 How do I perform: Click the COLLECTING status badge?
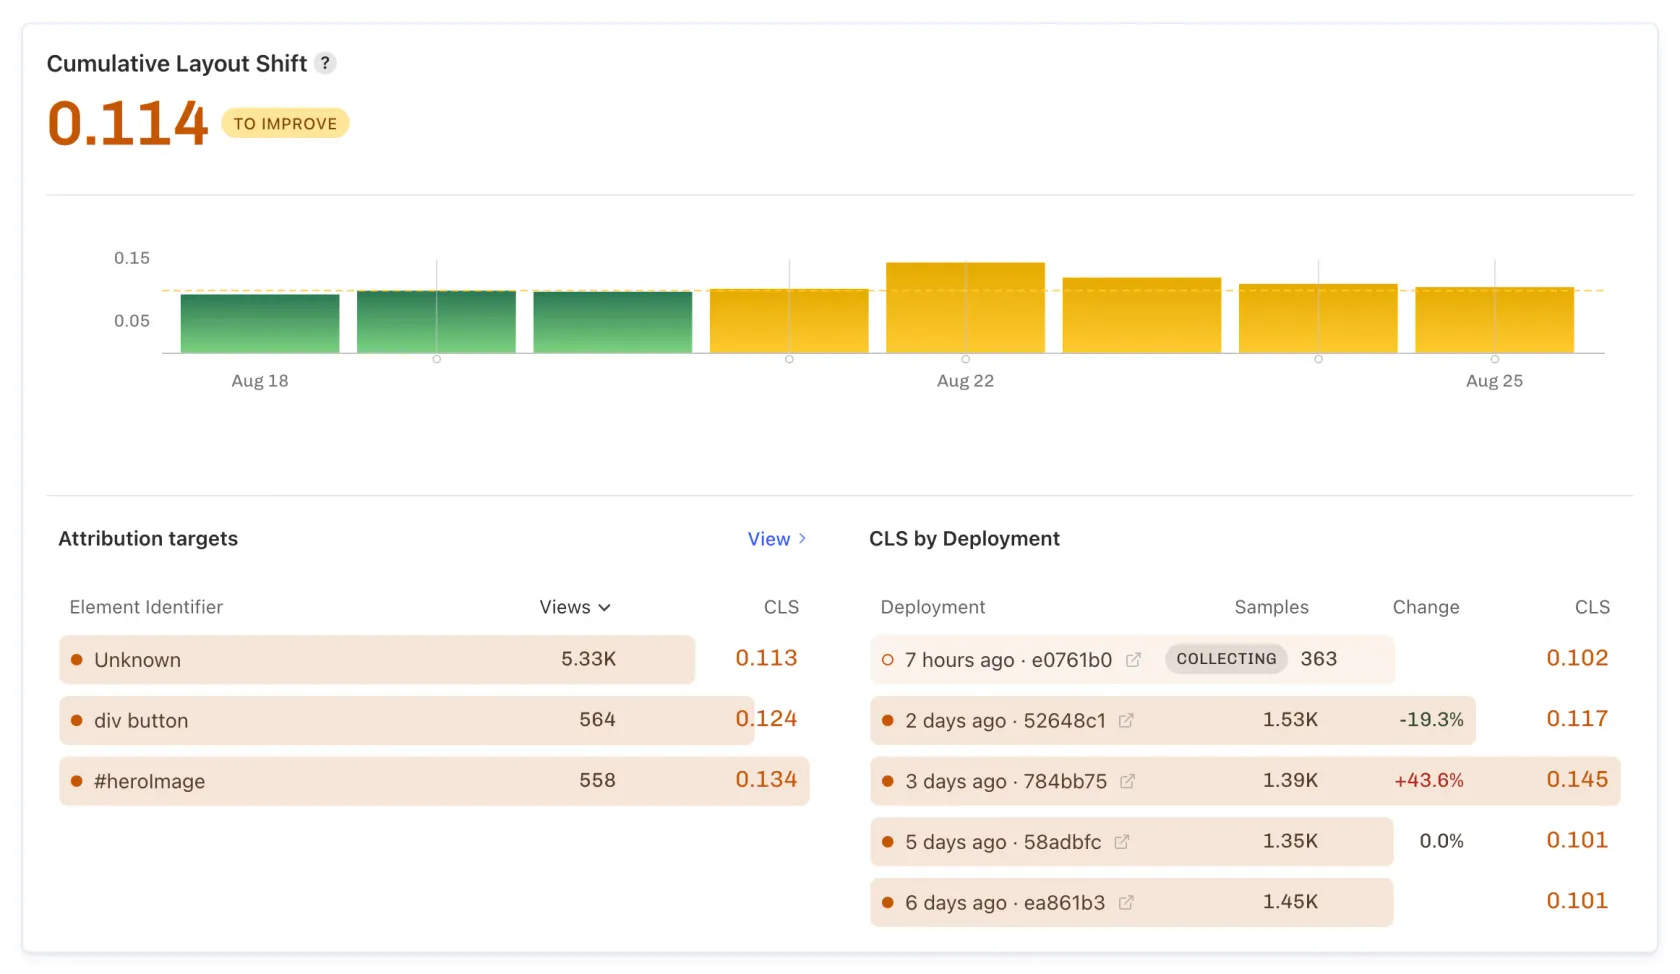(x=1226, y=659)
